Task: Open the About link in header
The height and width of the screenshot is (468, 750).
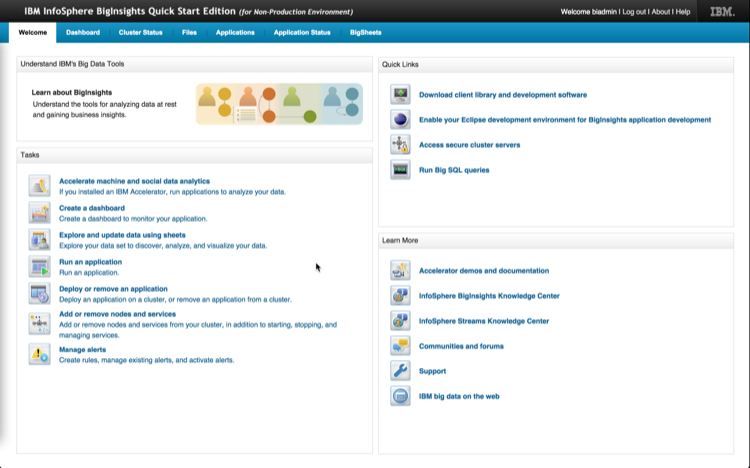Action: tap(661, 11)
